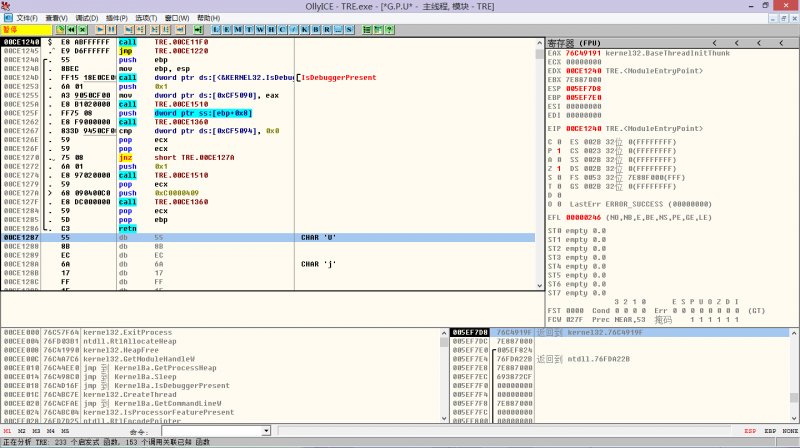Open the 窗口(W) menu
Viewport: 800px width, 448px height.
pos(177,18)
